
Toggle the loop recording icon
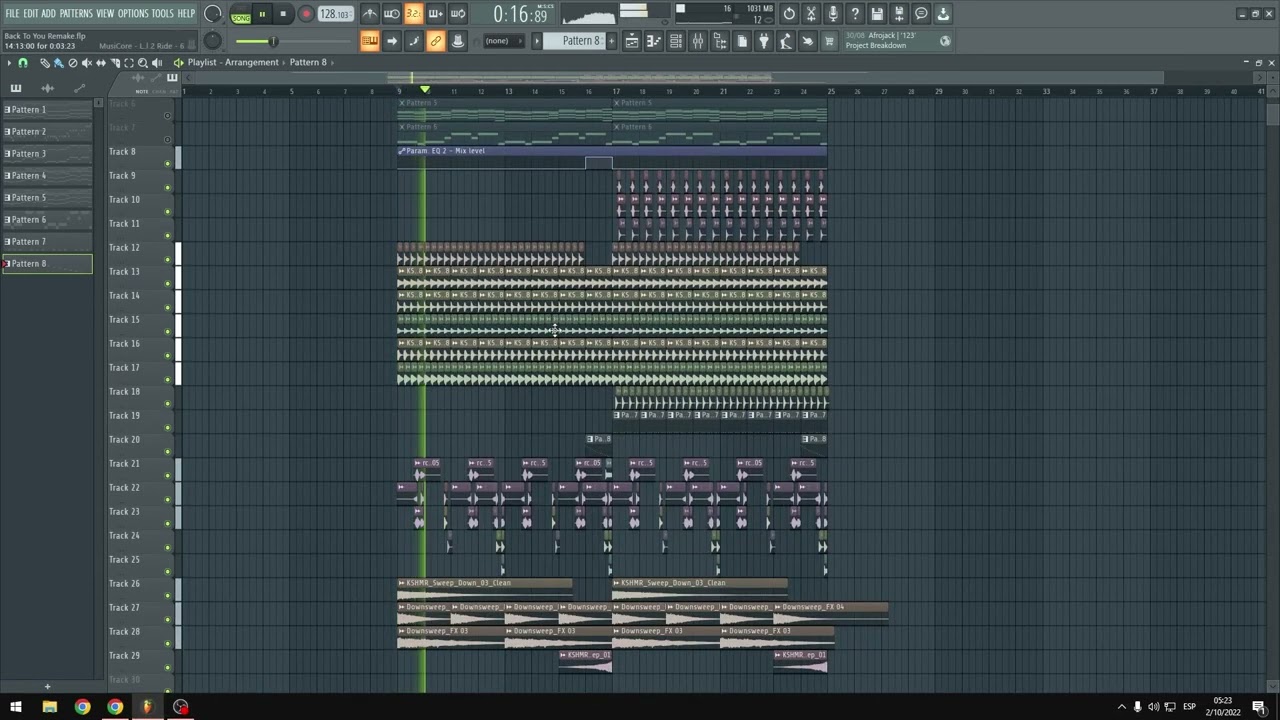(458, 14)
